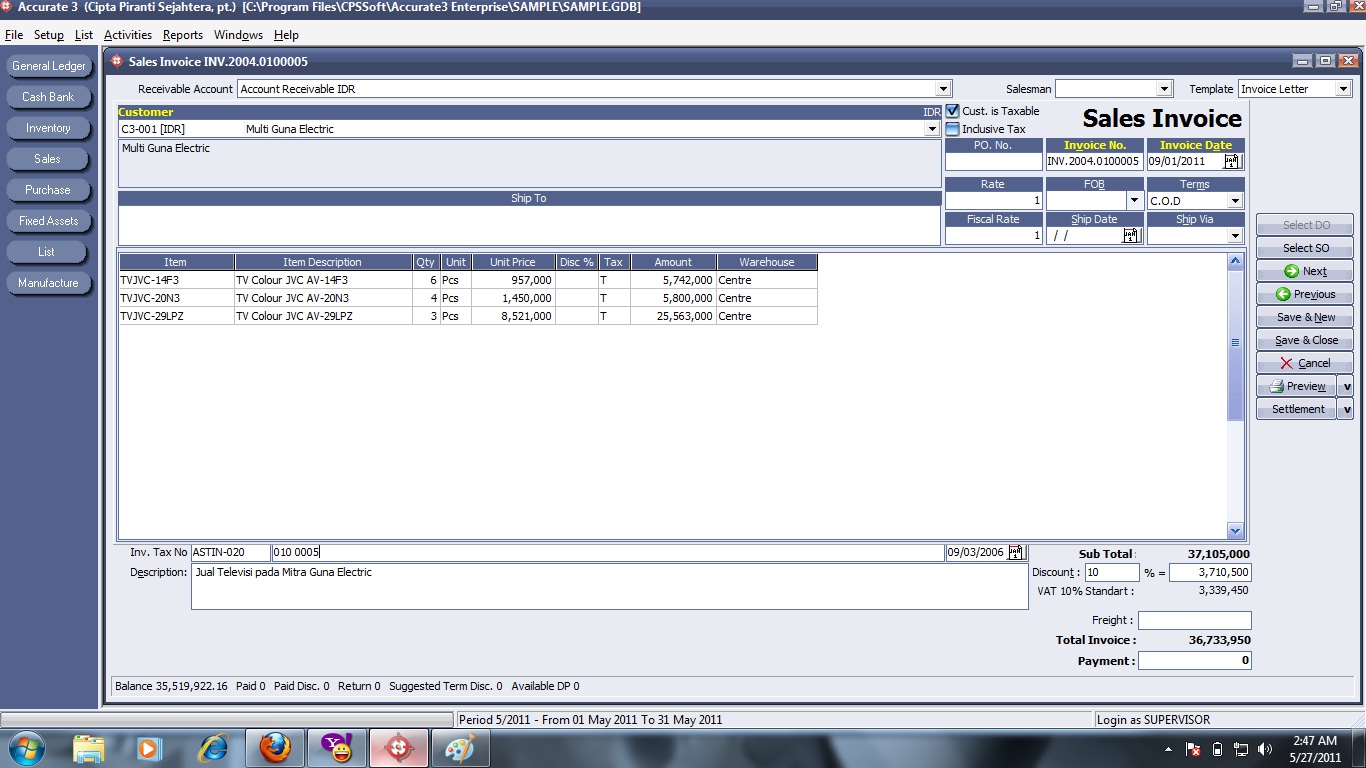The height and width of the screenshot is (768, 1366).
Task: Click the Save & New button
Action: 1305,317
